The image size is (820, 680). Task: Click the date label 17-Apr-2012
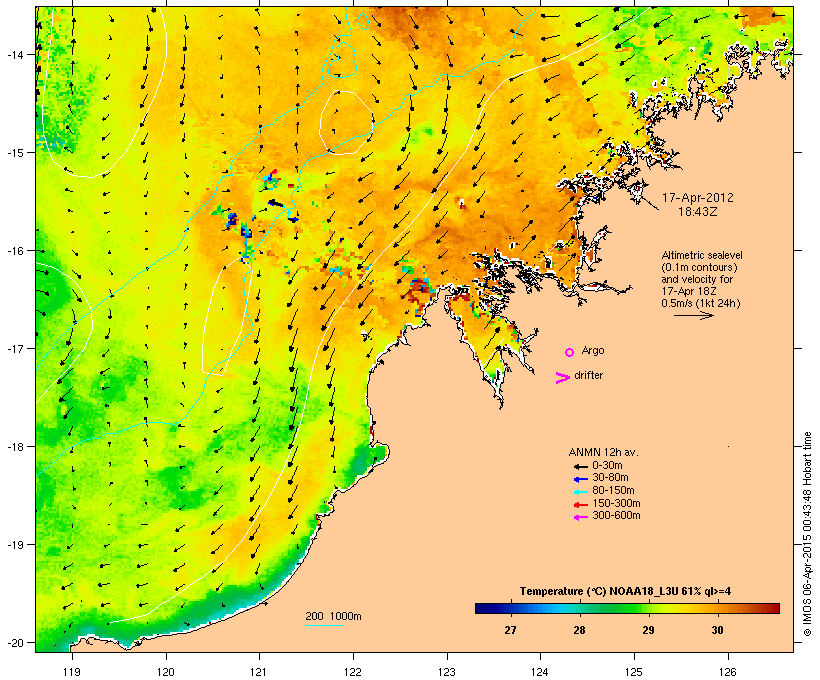point(698,198)
